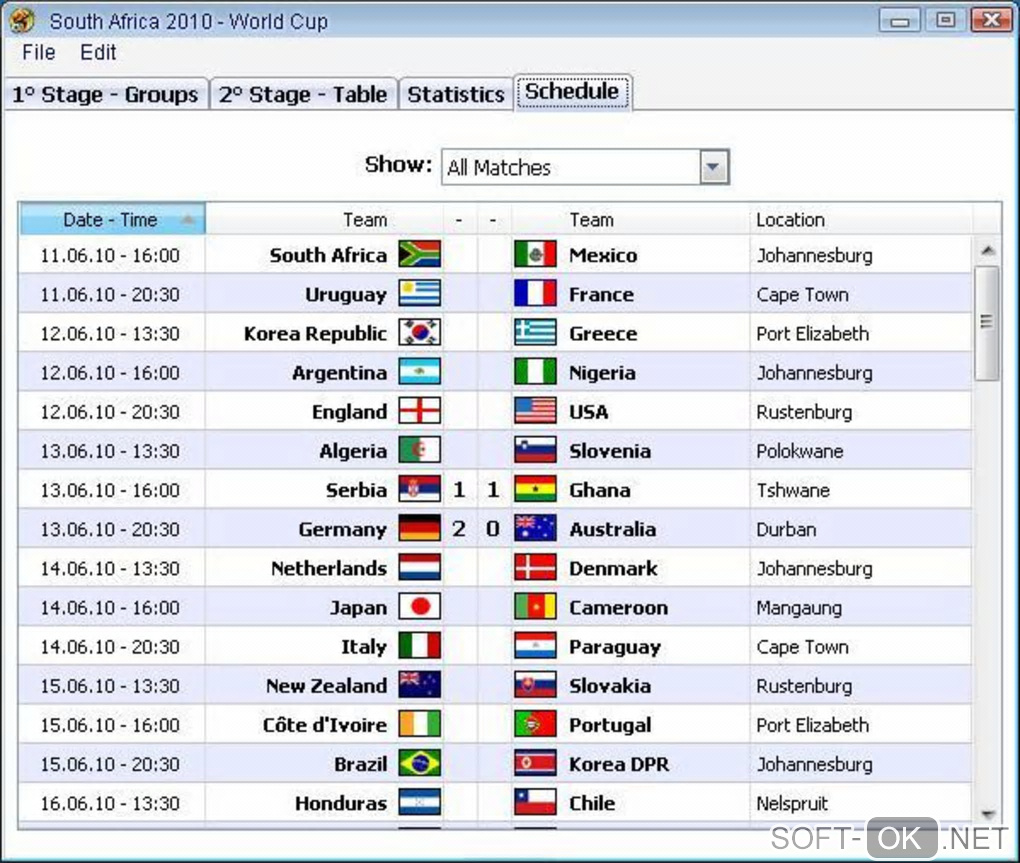Screen dimensions: 1020x863
Task: Click the Cameroon flag icon
Action: (x=535, y=607)
